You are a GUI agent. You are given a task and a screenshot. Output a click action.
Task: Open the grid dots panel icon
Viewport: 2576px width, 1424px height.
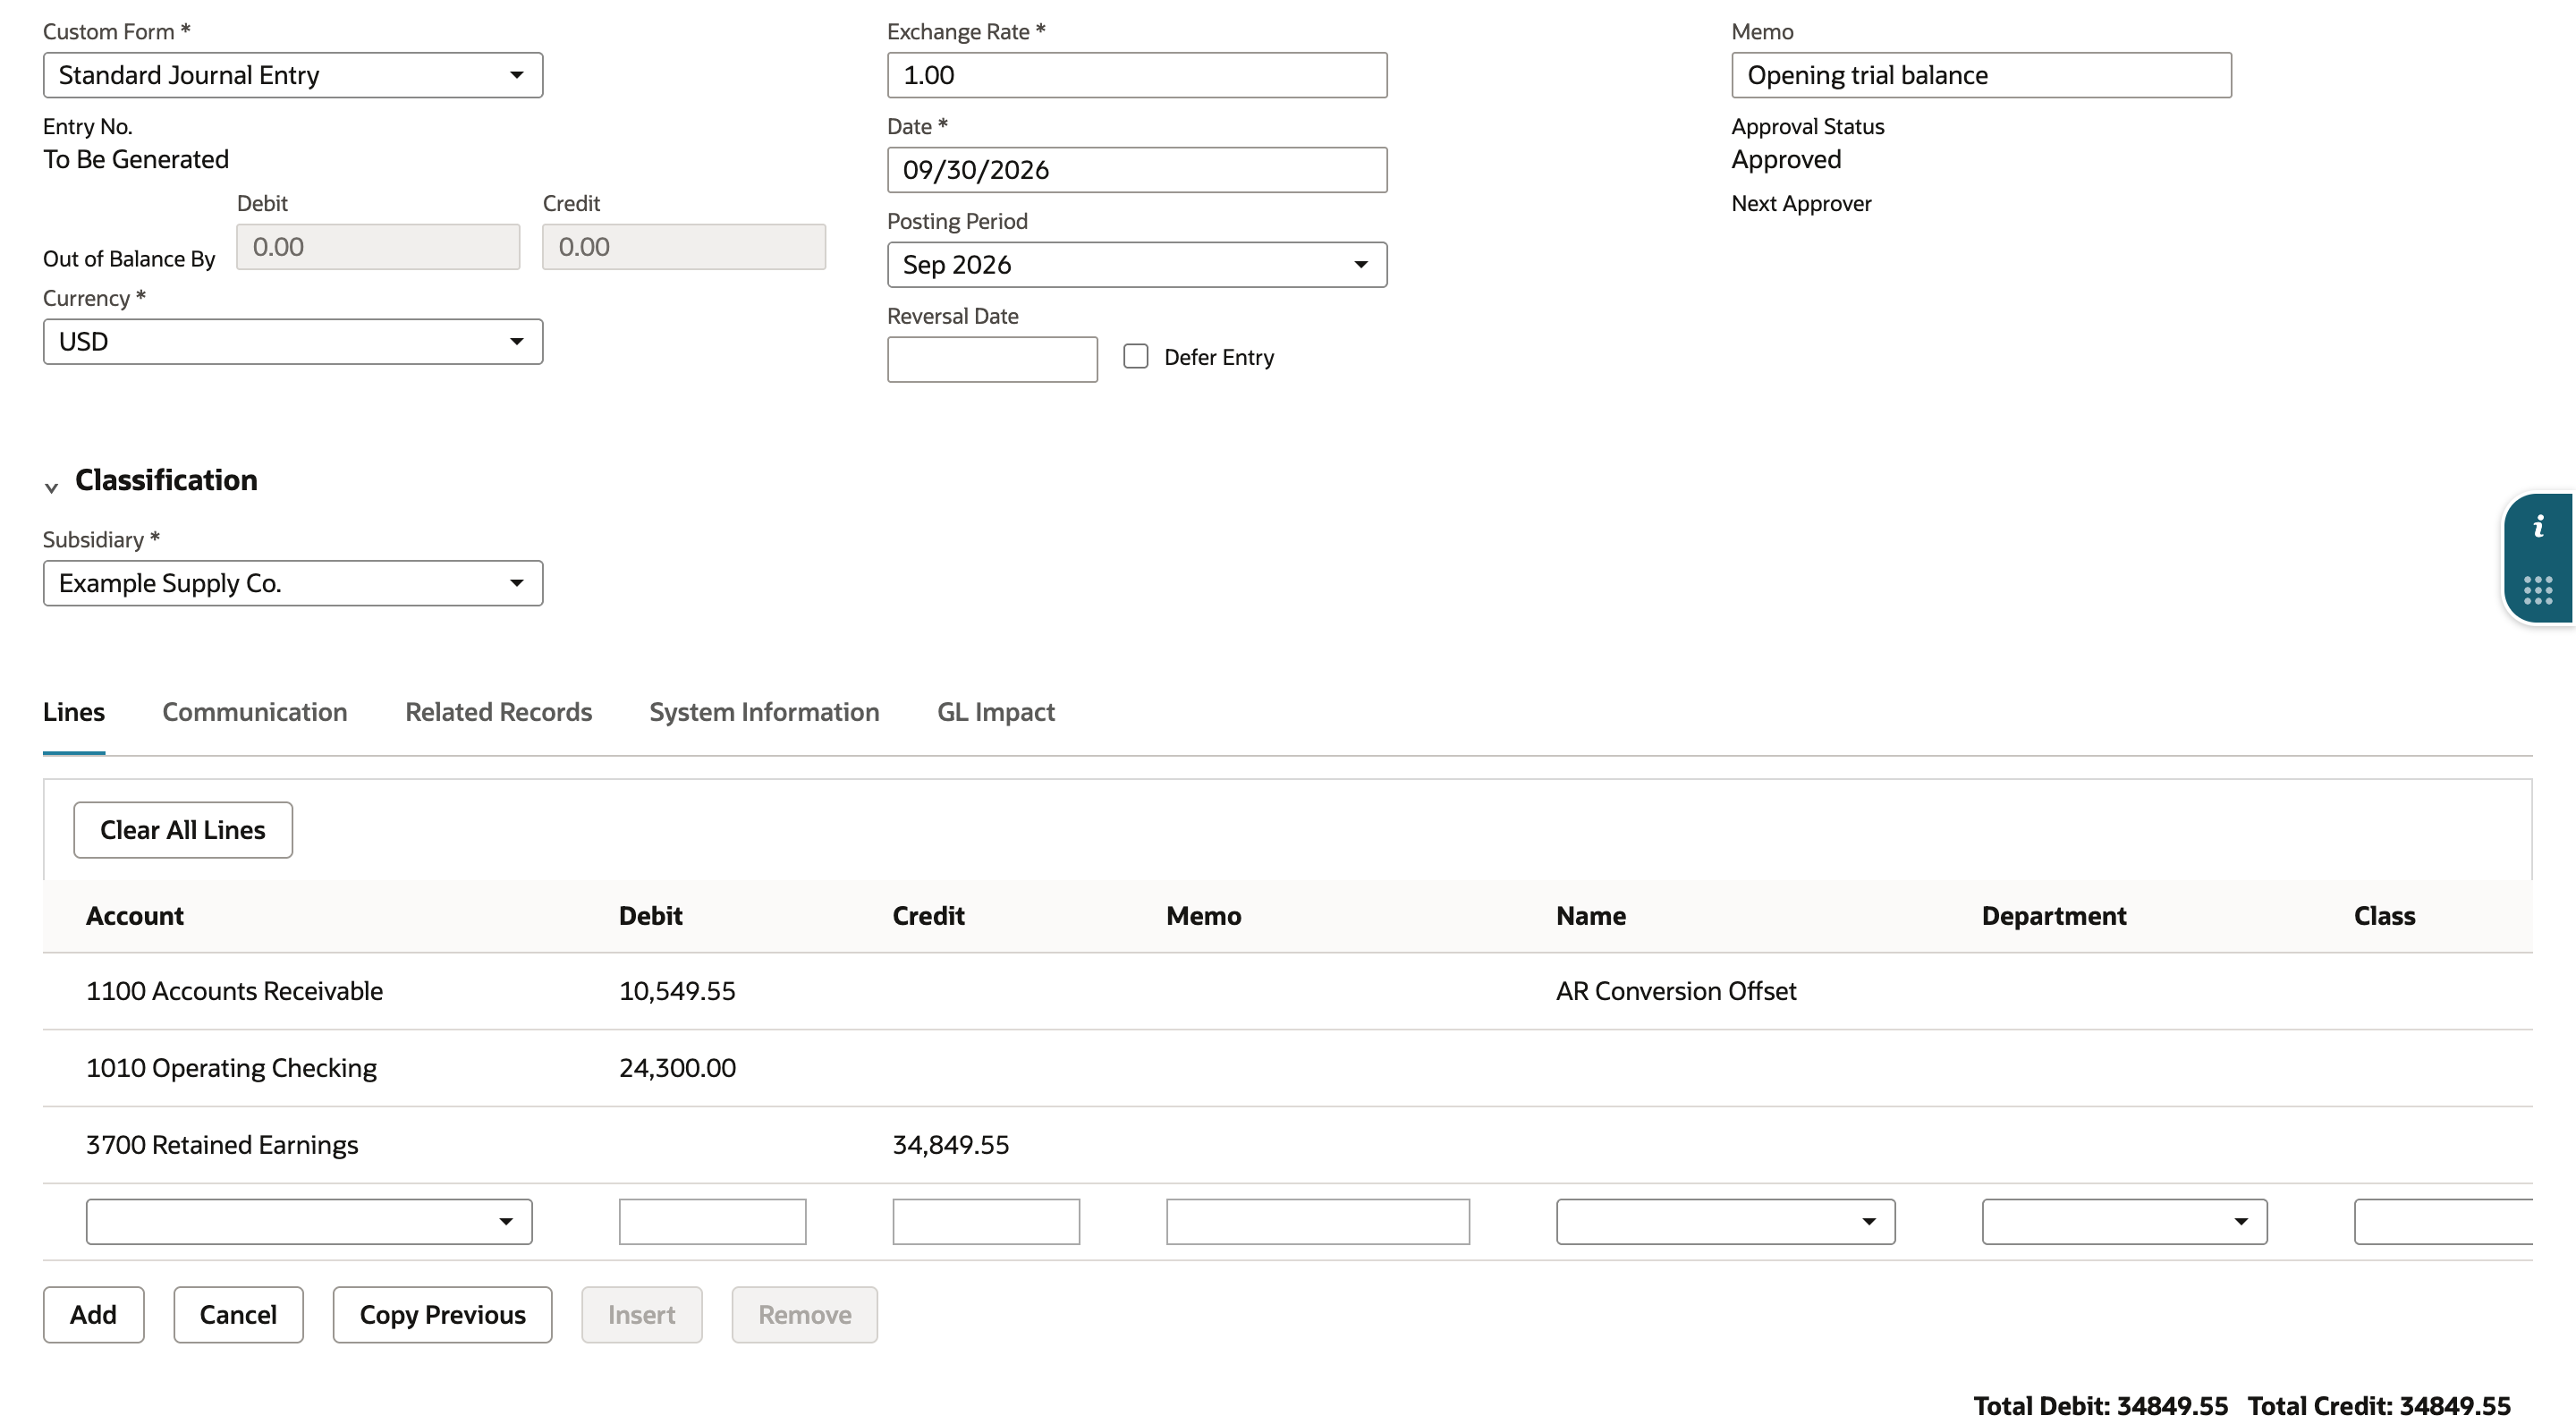pyautogui.click(x=2538, y=590)
